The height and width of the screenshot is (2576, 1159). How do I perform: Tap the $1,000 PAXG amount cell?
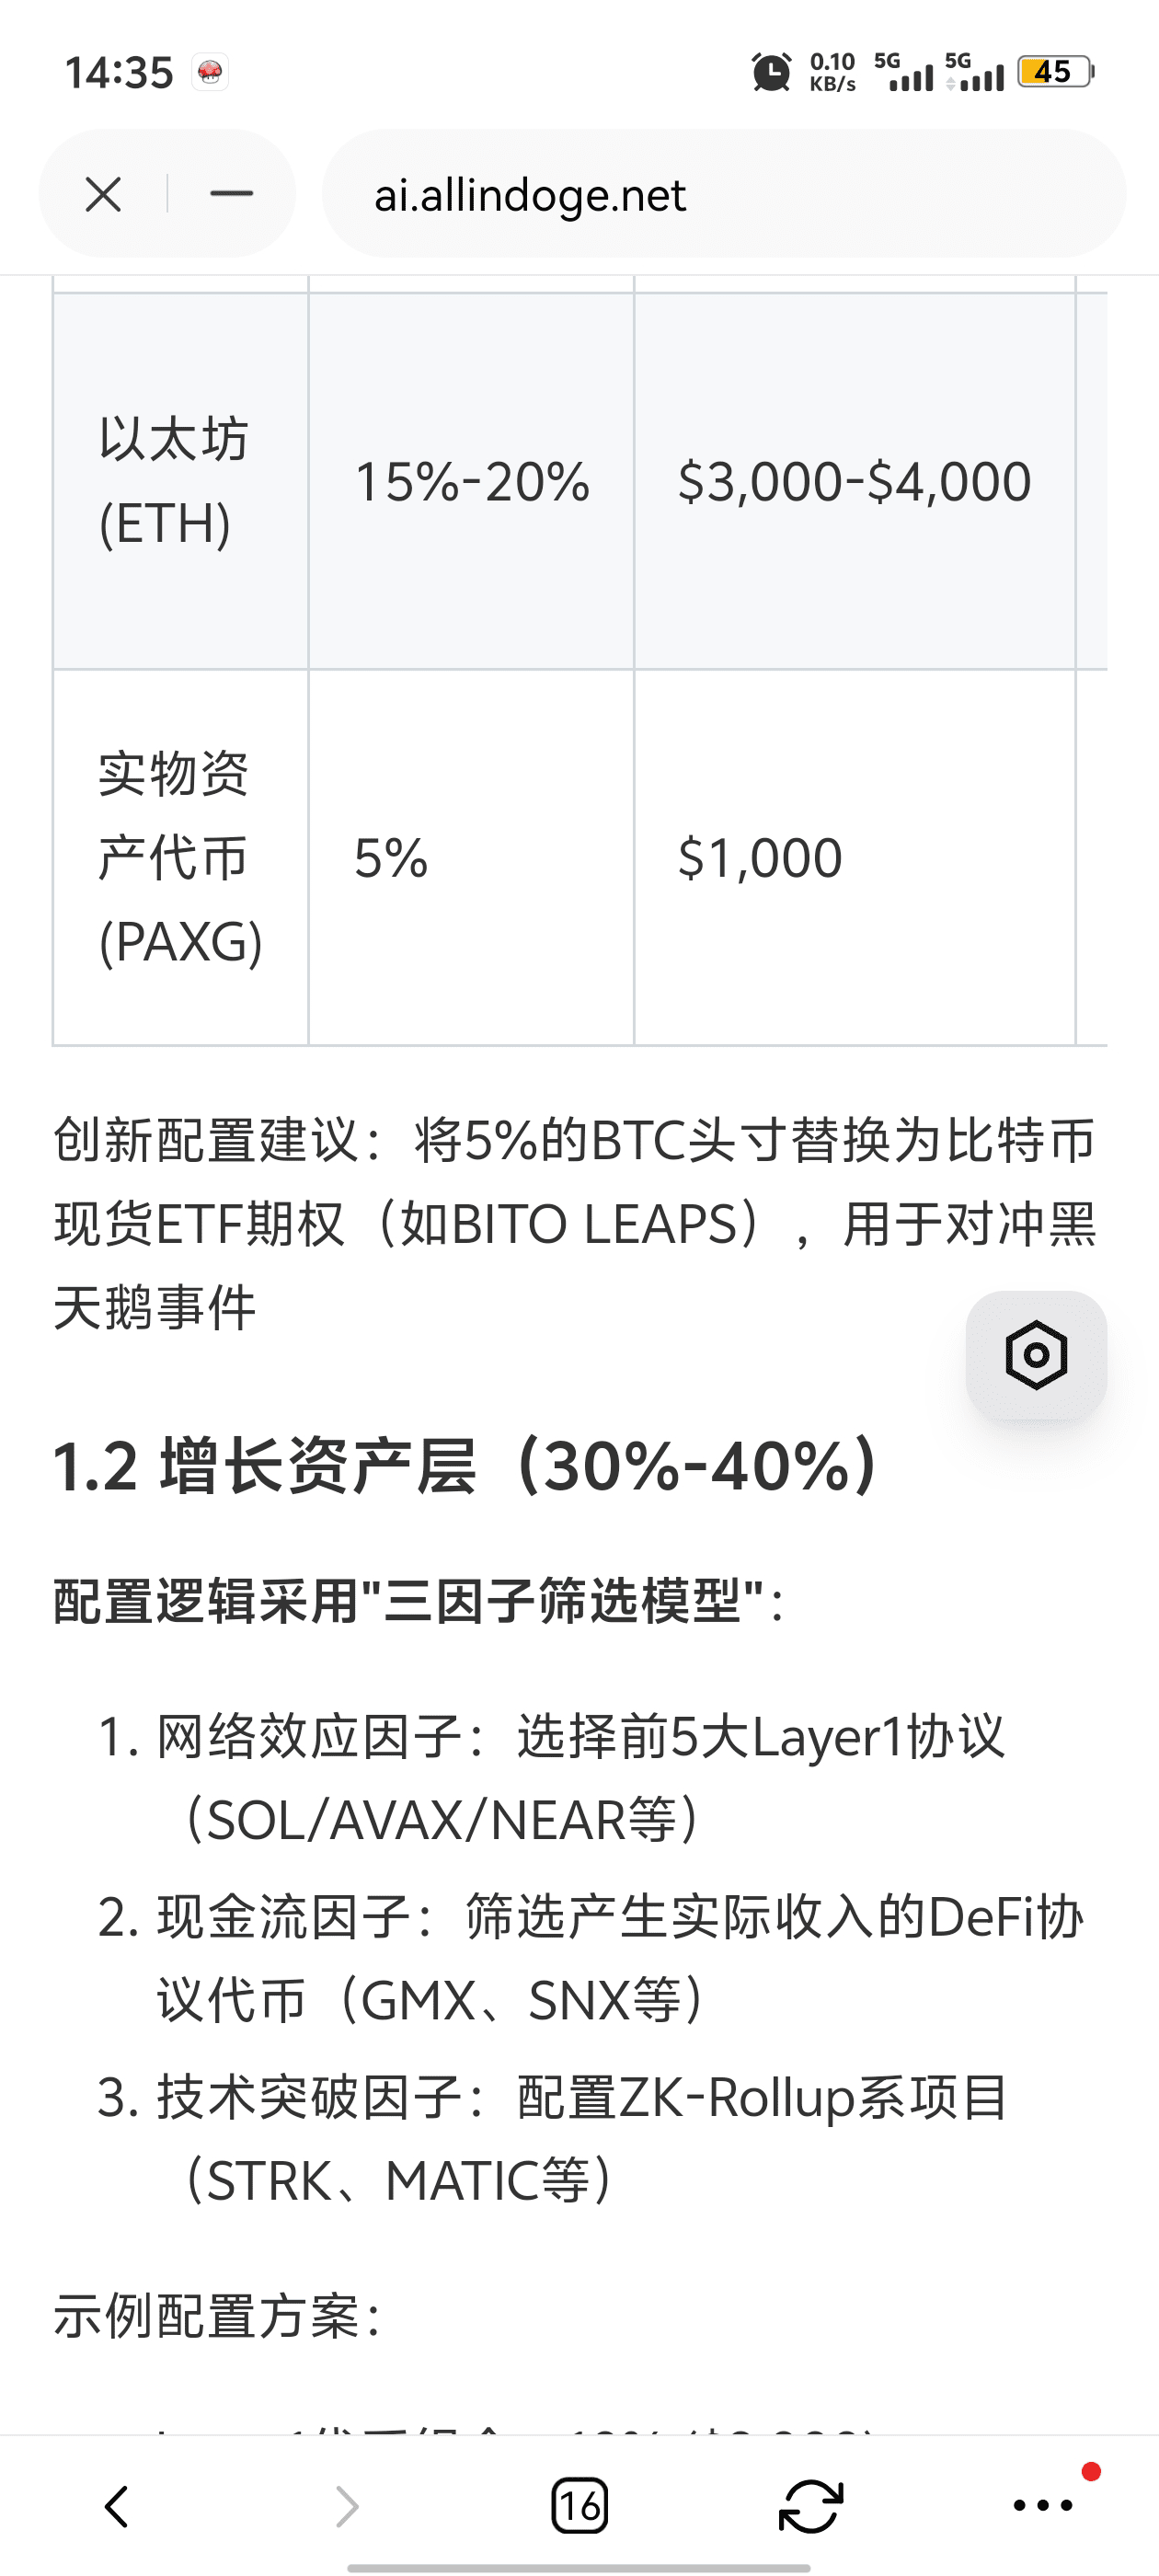tap(855, 858)
